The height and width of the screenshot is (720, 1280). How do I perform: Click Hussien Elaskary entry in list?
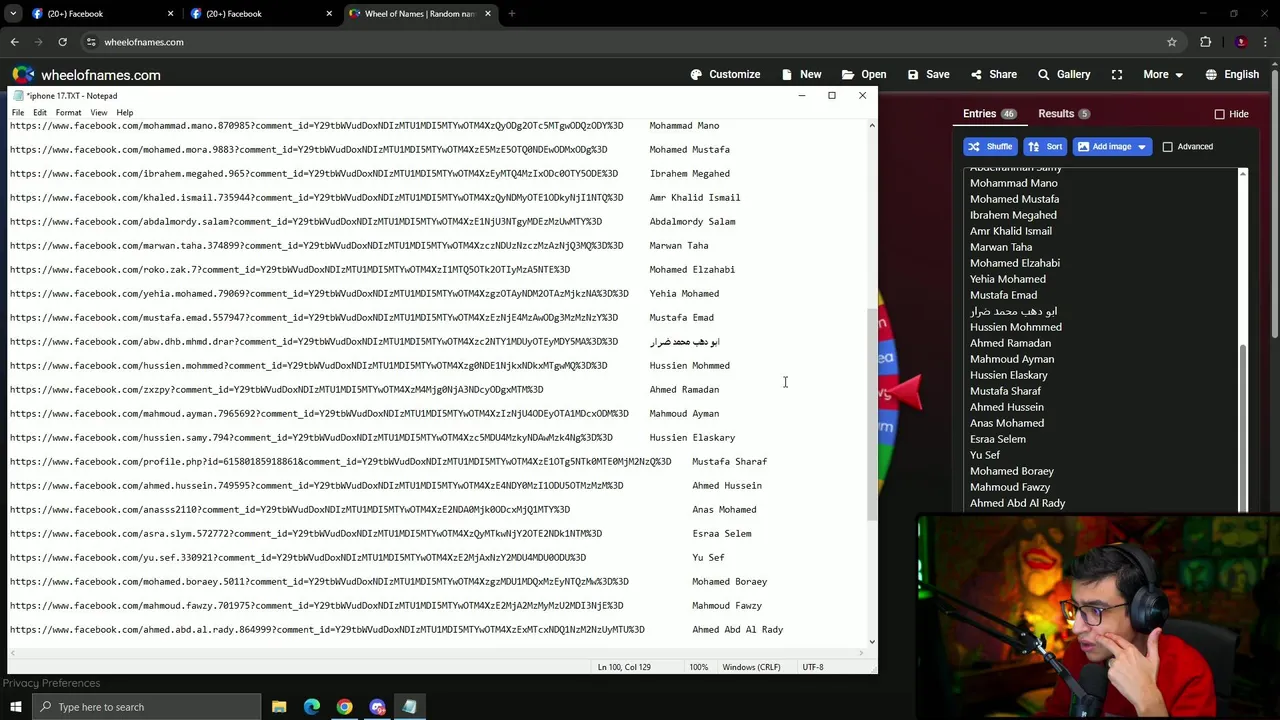pos(1008,375)
